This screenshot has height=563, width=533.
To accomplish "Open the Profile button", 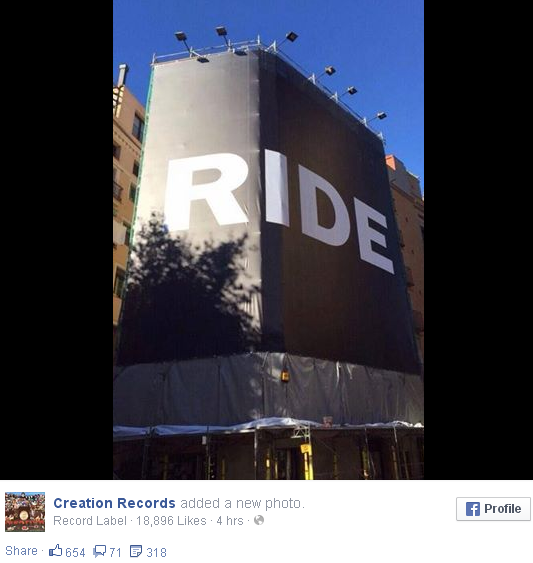I will (493, 509).
